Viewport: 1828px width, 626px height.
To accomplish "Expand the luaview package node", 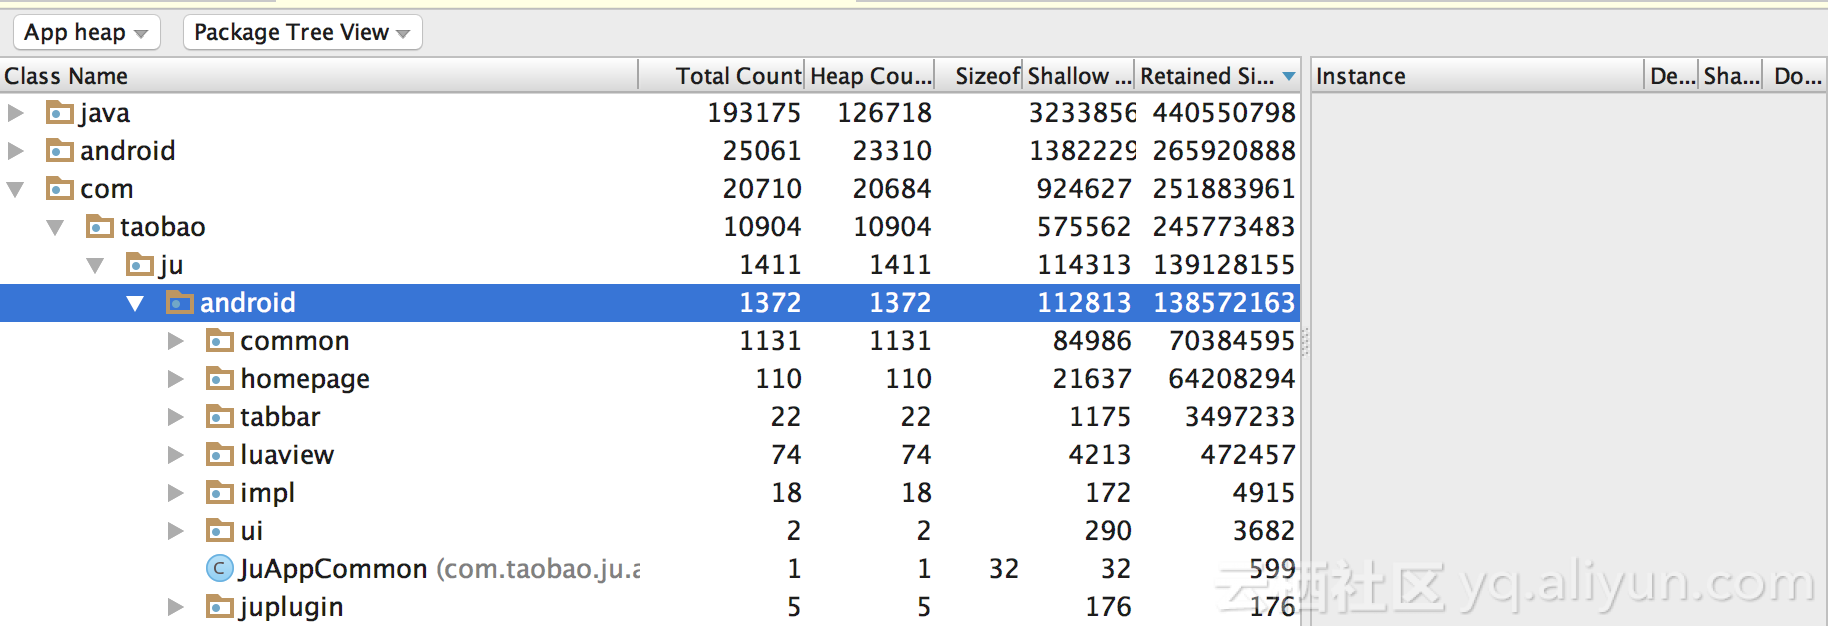I will coord(175,455).
